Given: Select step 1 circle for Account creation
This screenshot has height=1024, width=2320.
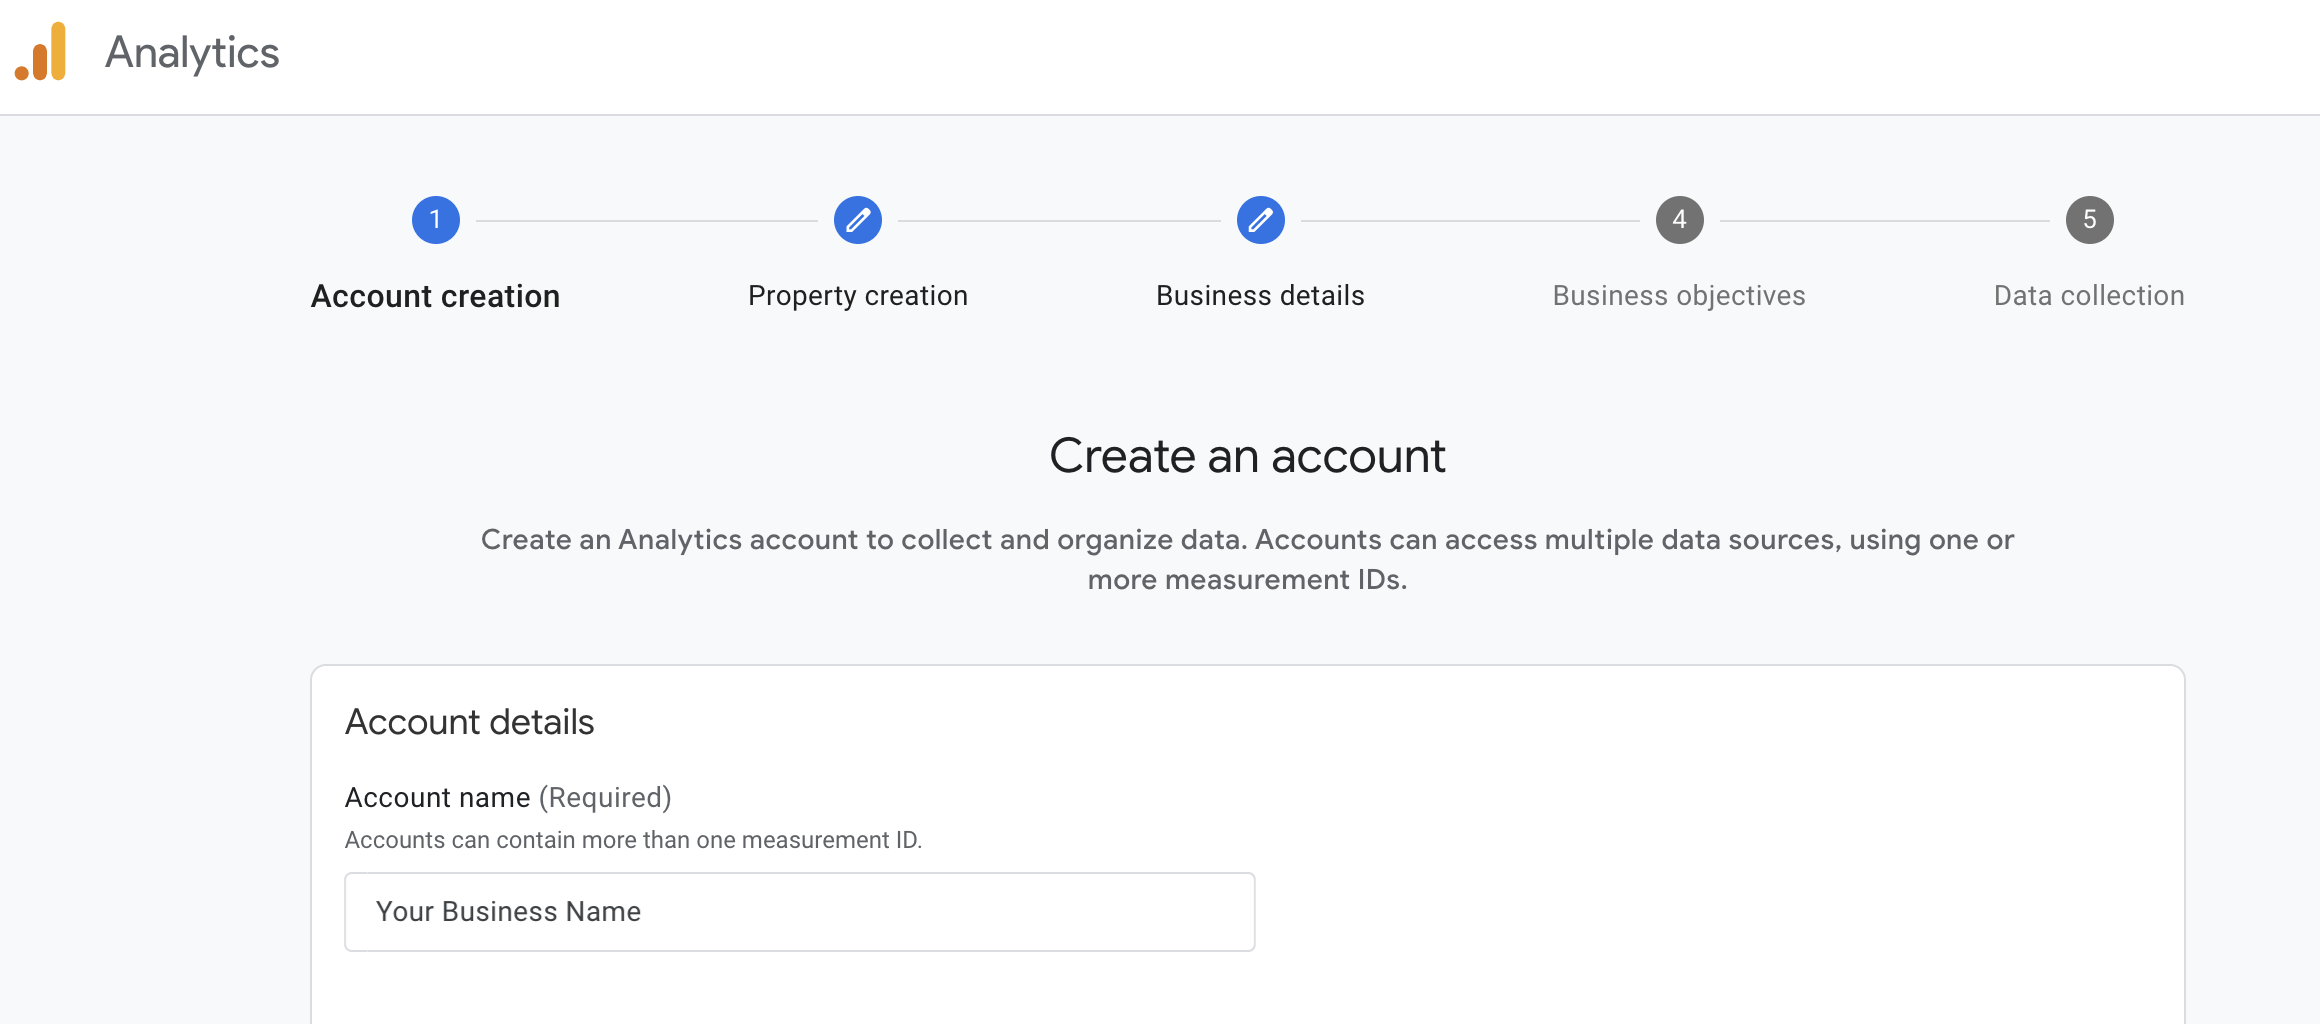Looking at the screenshot, I should 436,220.
